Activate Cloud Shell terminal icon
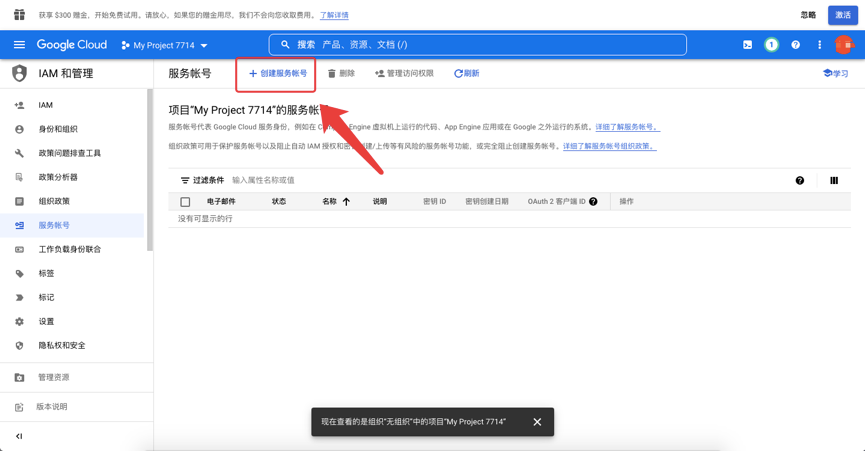 tap(747, 45)
